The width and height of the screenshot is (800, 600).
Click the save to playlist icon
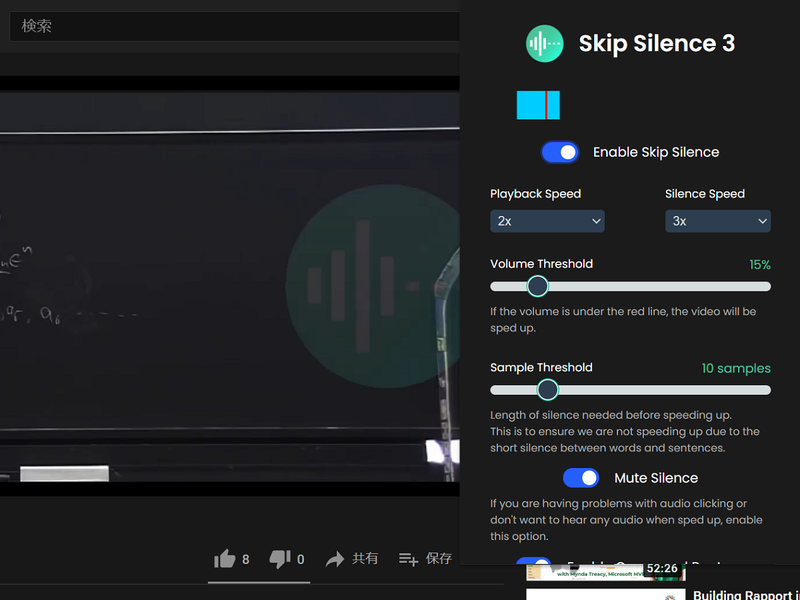(408, 560)
